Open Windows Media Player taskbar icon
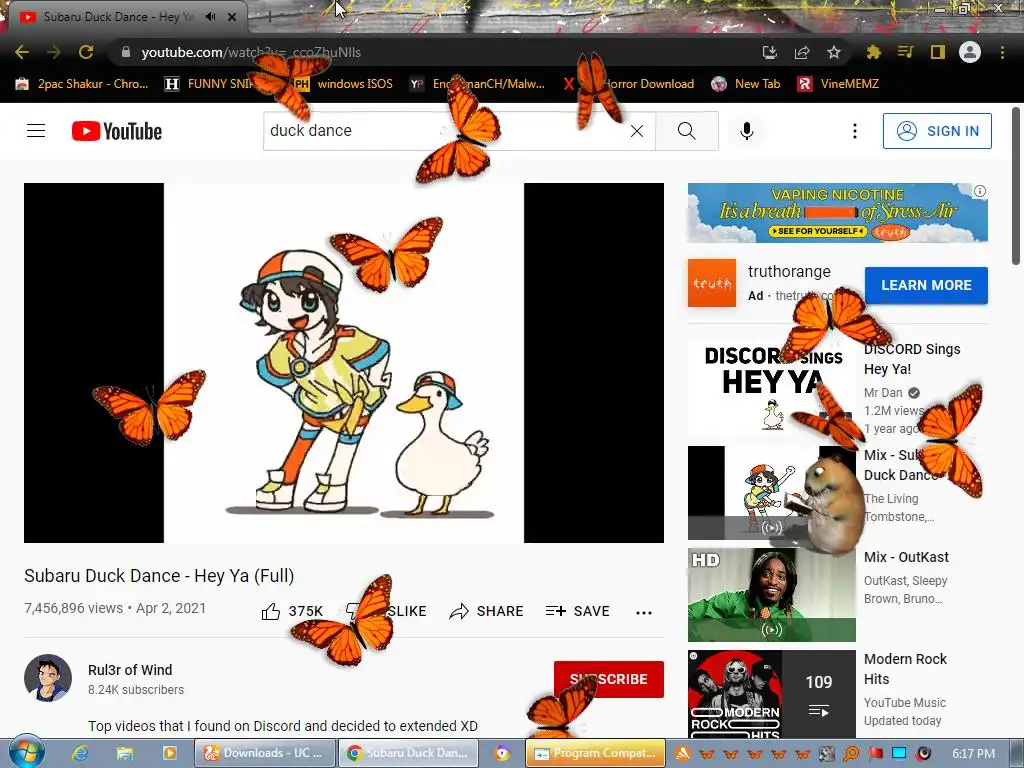 point(169,753)
